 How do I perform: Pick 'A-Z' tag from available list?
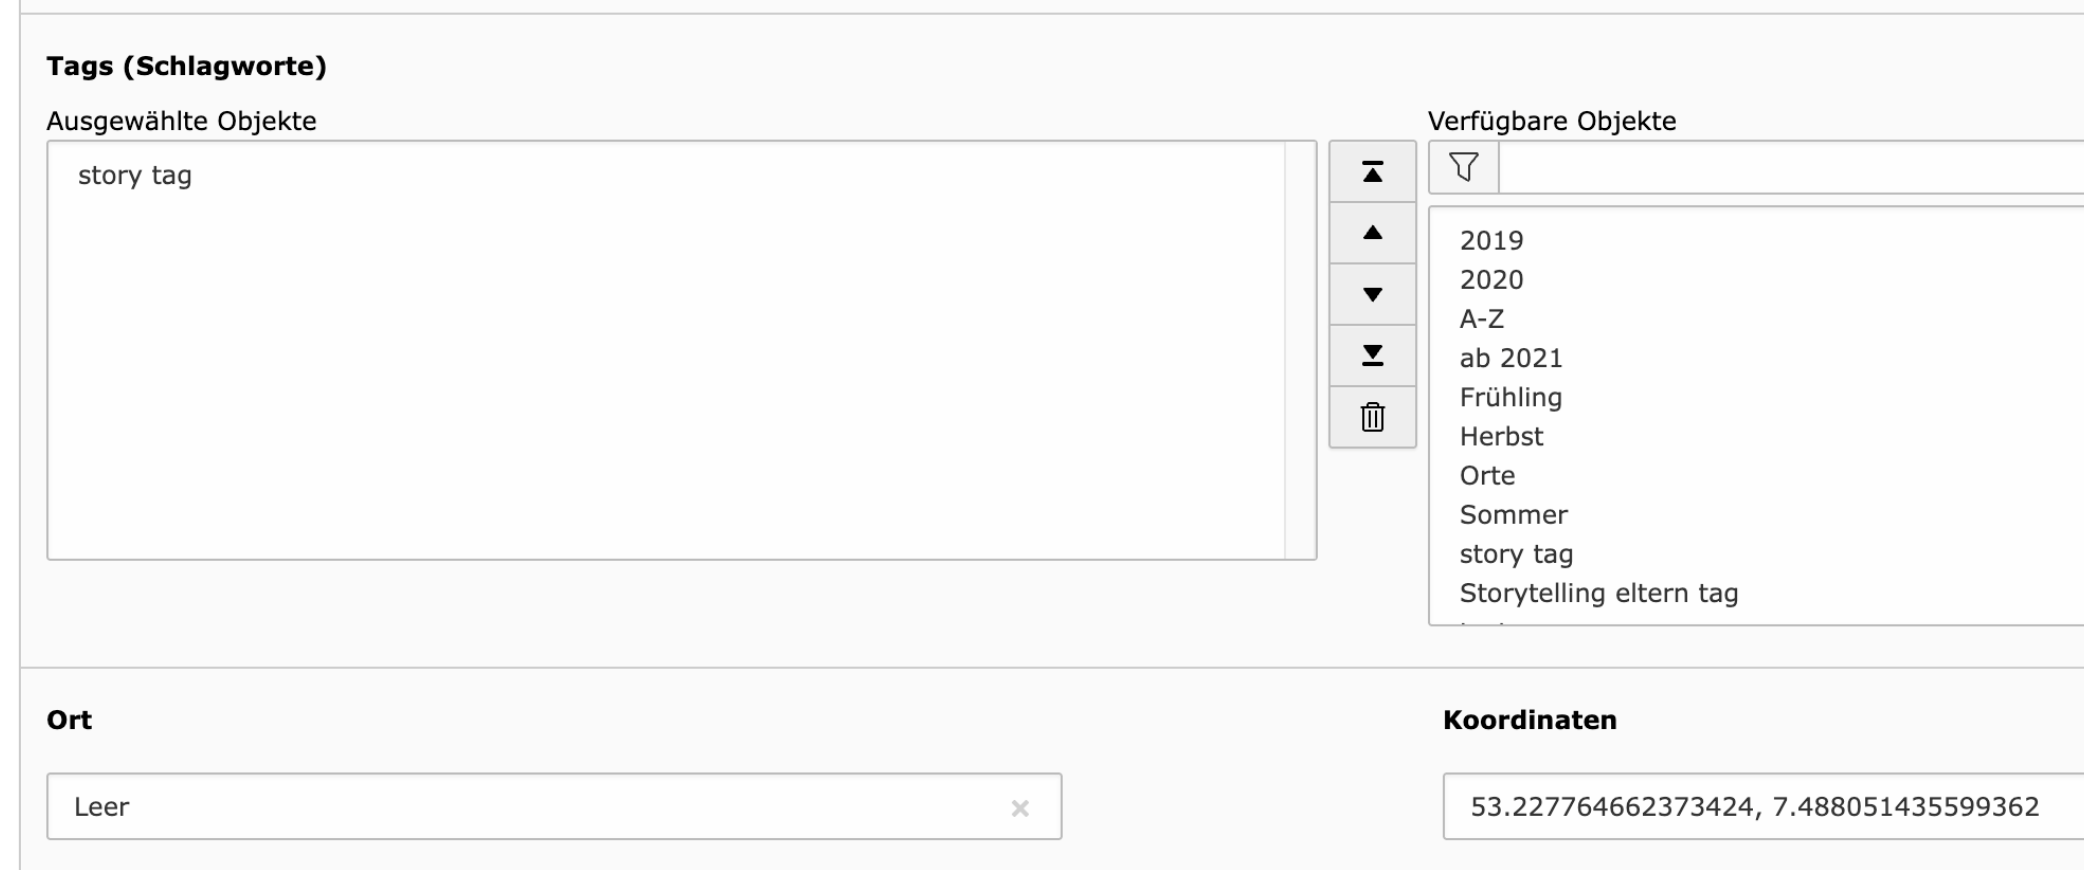1481,319
